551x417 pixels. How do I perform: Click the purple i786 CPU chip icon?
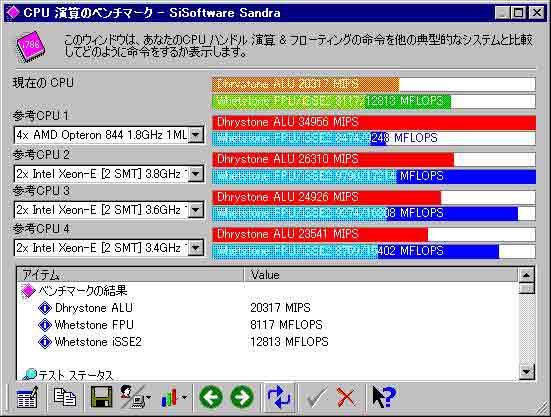tap(30, 46)
